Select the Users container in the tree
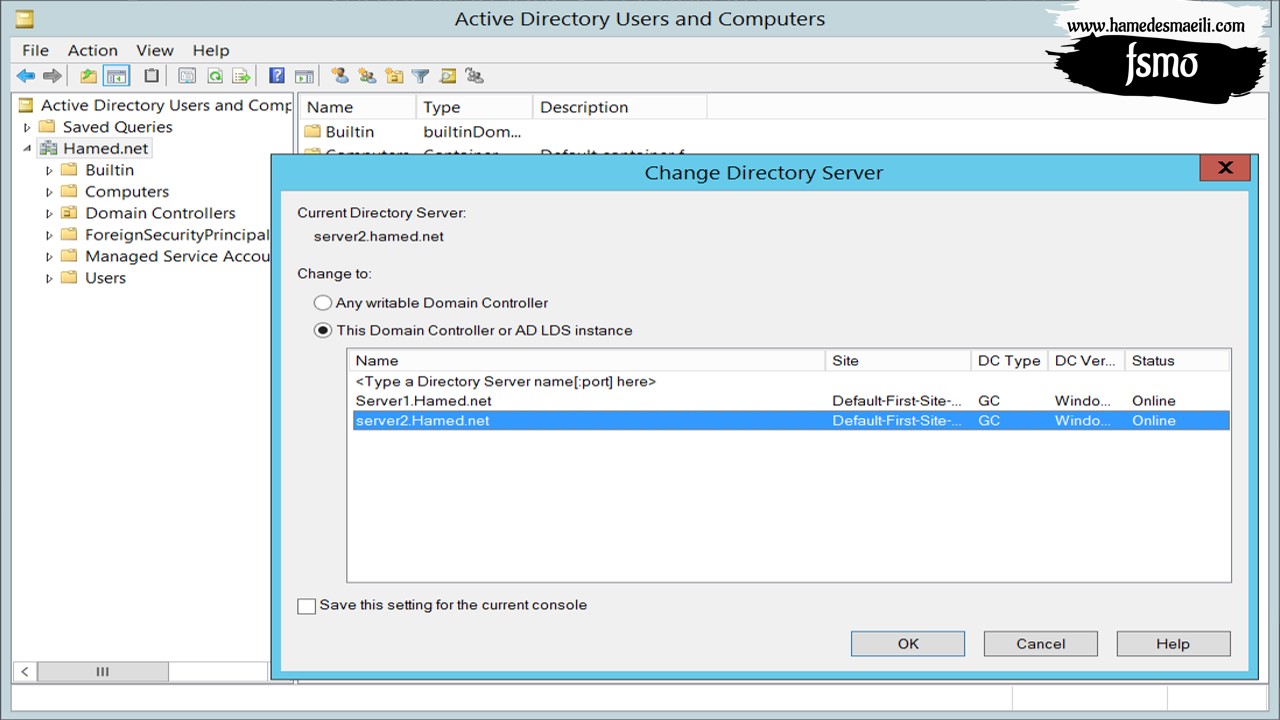The width and height of the screenshot is (1280, 720). 105,278
